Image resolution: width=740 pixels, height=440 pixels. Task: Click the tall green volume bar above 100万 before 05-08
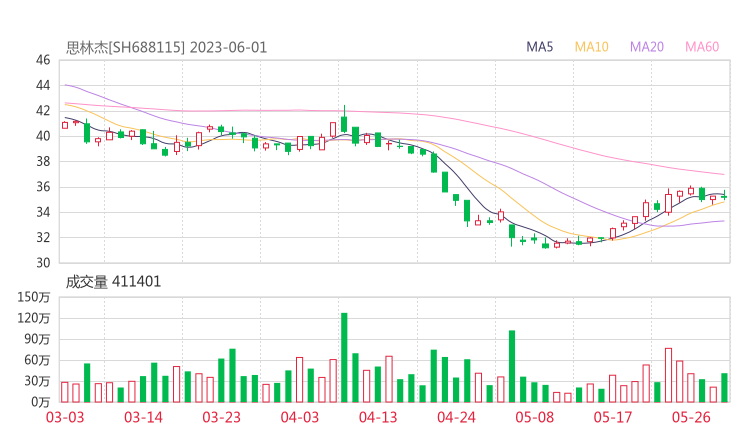pyautogui.click(x=512, y=366)
